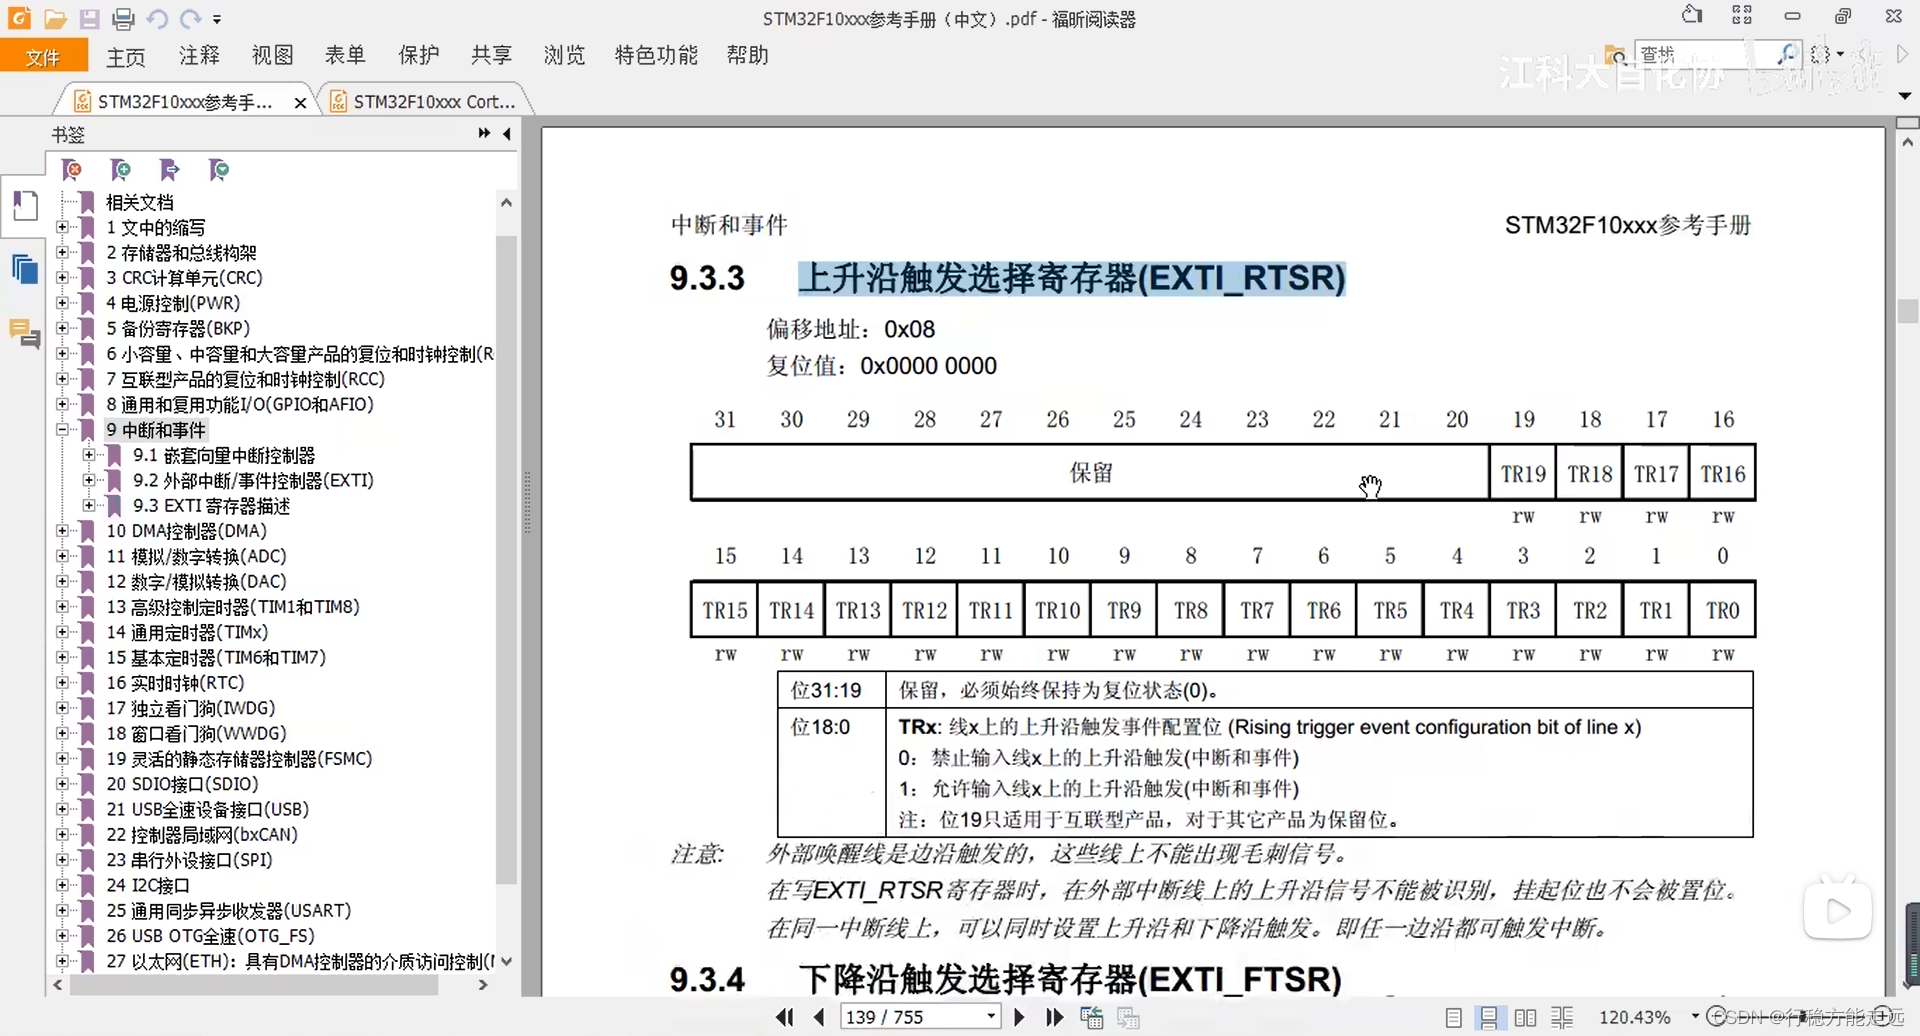
Task: Open the 共享 ribbon tab
Action: tap(491, 55)
